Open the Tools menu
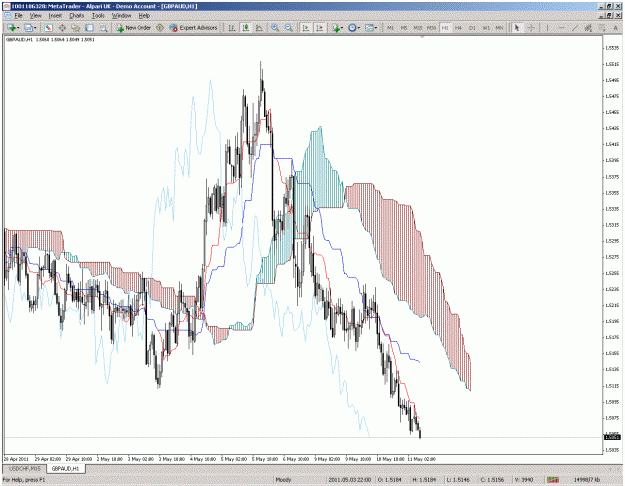 pyautogui.click(x=98, y=16)
